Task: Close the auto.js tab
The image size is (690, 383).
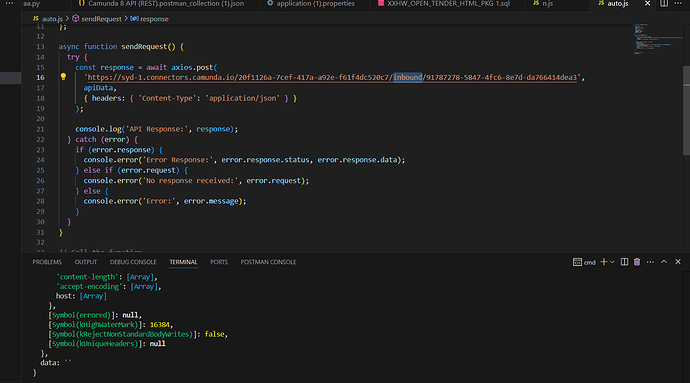Action: pos(647,4)
